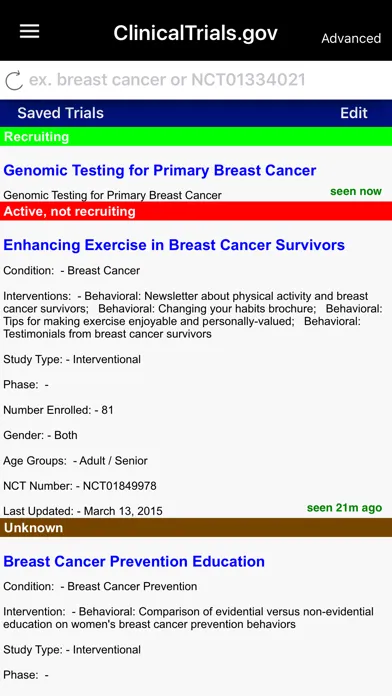Select the red Active, not recruiting bar
Image resolution: width=392 pixels, height=696 pixels.
(x=196, y=211)
